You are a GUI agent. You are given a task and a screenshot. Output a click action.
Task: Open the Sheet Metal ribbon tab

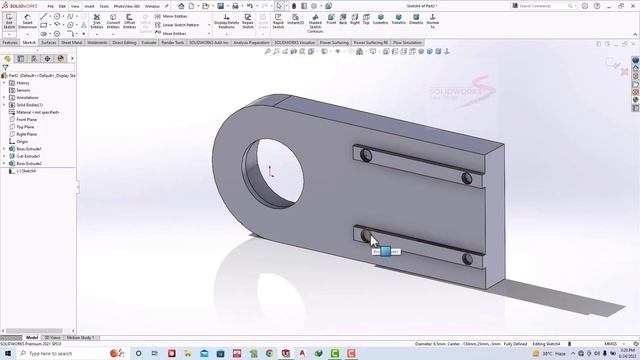(x=71, y=42)
